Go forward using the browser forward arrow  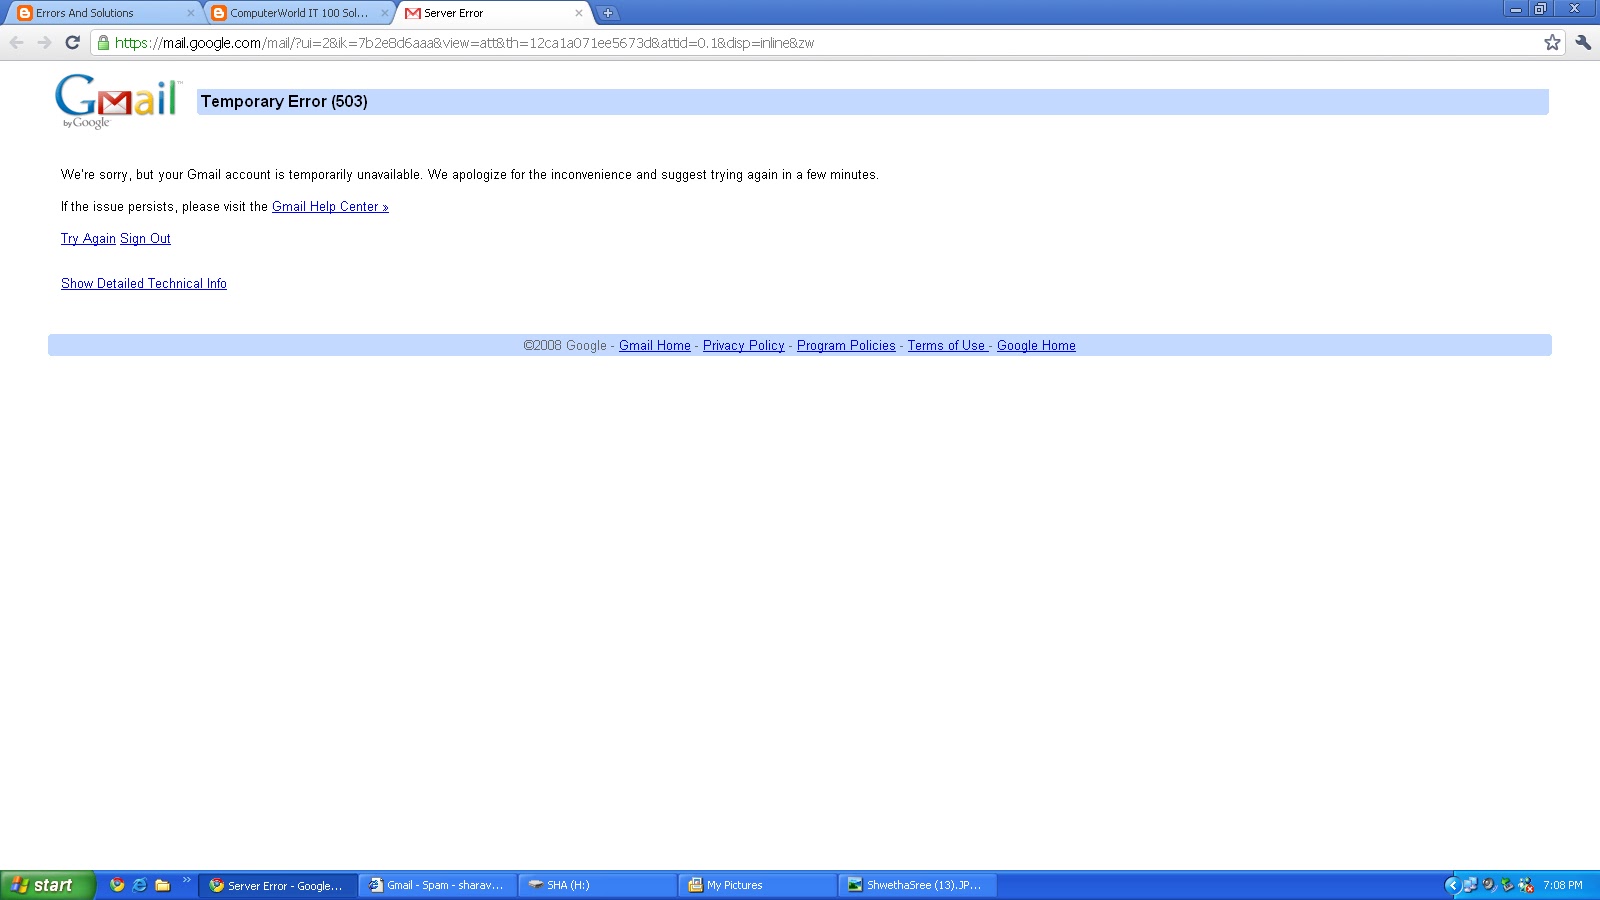pyautogui.click(x=44, y=43)
